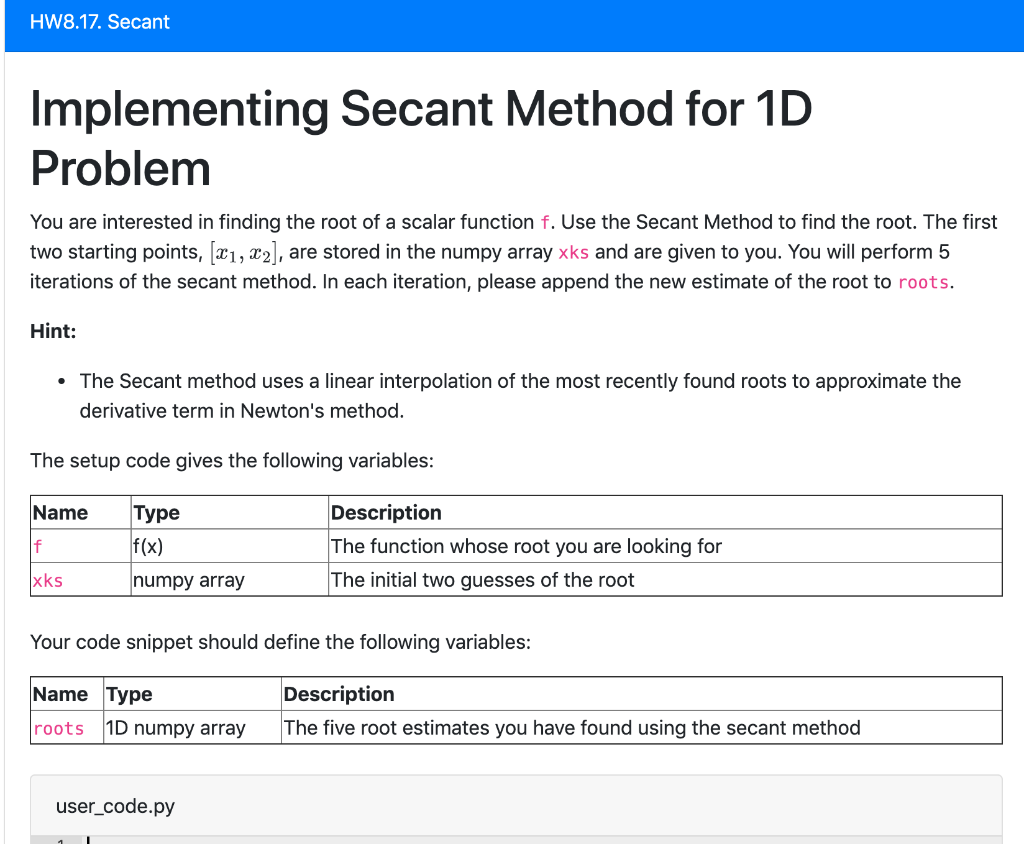Select the user_code.py file tab
This screenshot has height=844, width=1024.
(114, 806)
